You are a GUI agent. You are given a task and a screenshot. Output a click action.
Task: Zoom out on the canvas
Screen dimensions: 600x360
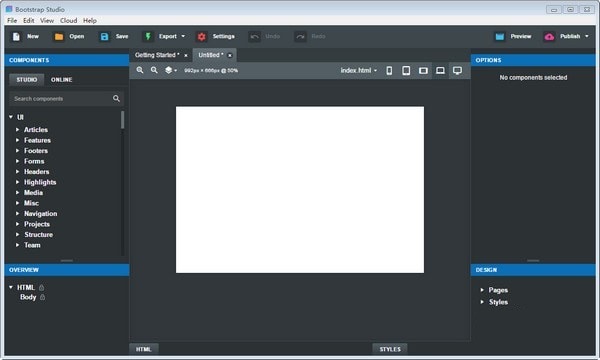tap(154, 70)
